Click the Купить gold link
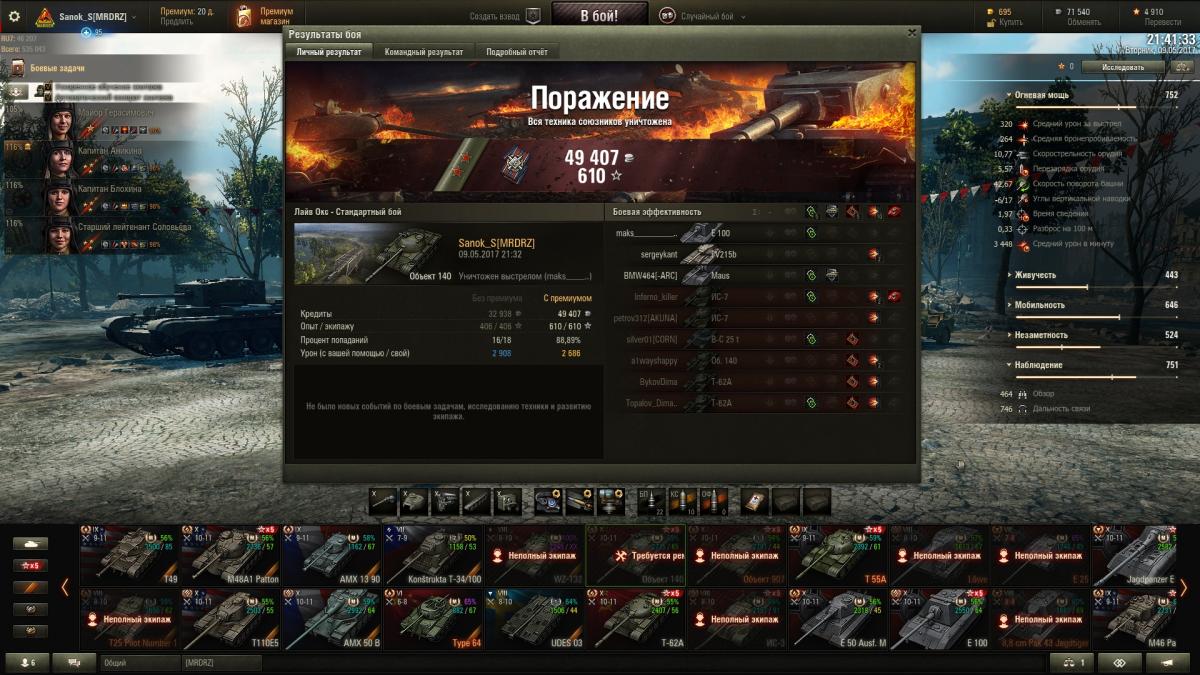This screenshot has width=1200, height=675. (1012, 22)
